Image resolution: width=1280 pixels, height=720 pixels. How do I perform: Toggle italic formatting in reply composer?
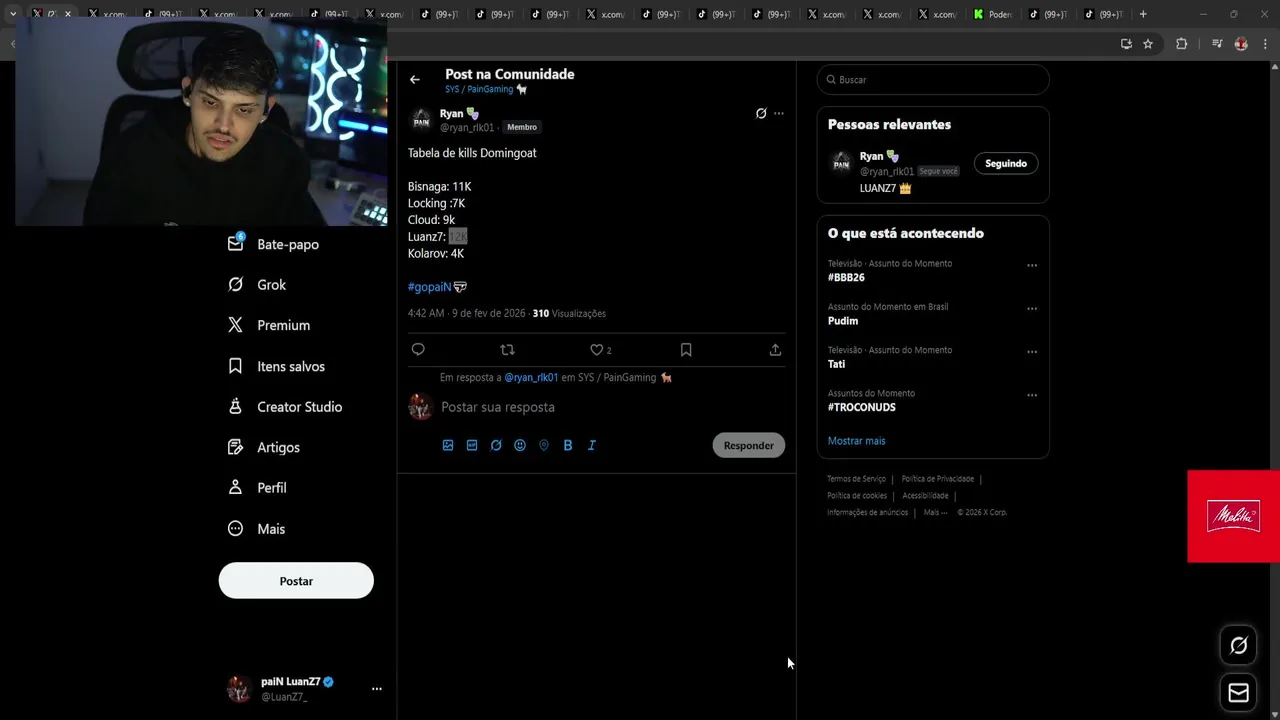tap(592, 445)
